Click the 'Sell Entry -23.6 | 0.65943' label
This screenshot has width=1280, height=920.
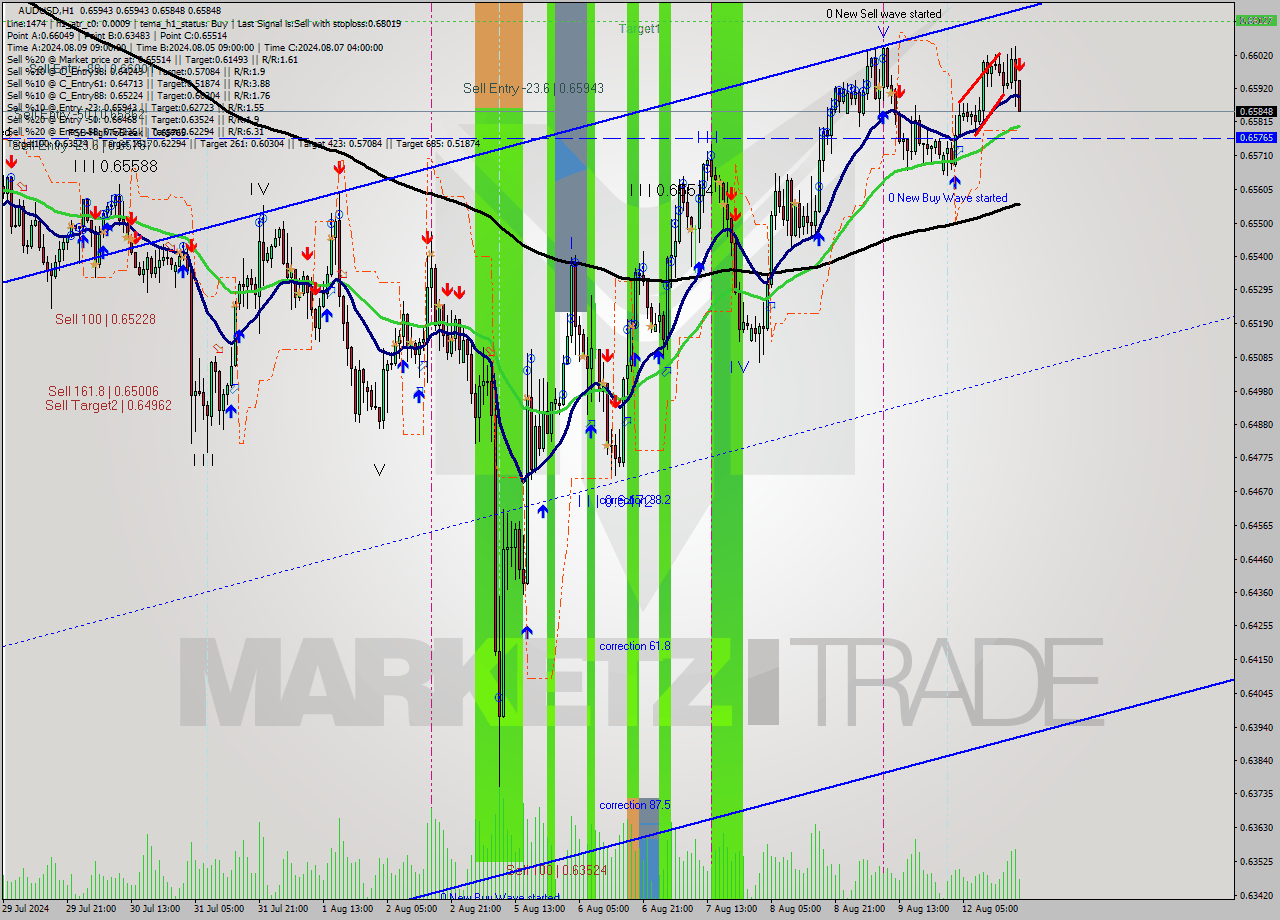[533, 88]
